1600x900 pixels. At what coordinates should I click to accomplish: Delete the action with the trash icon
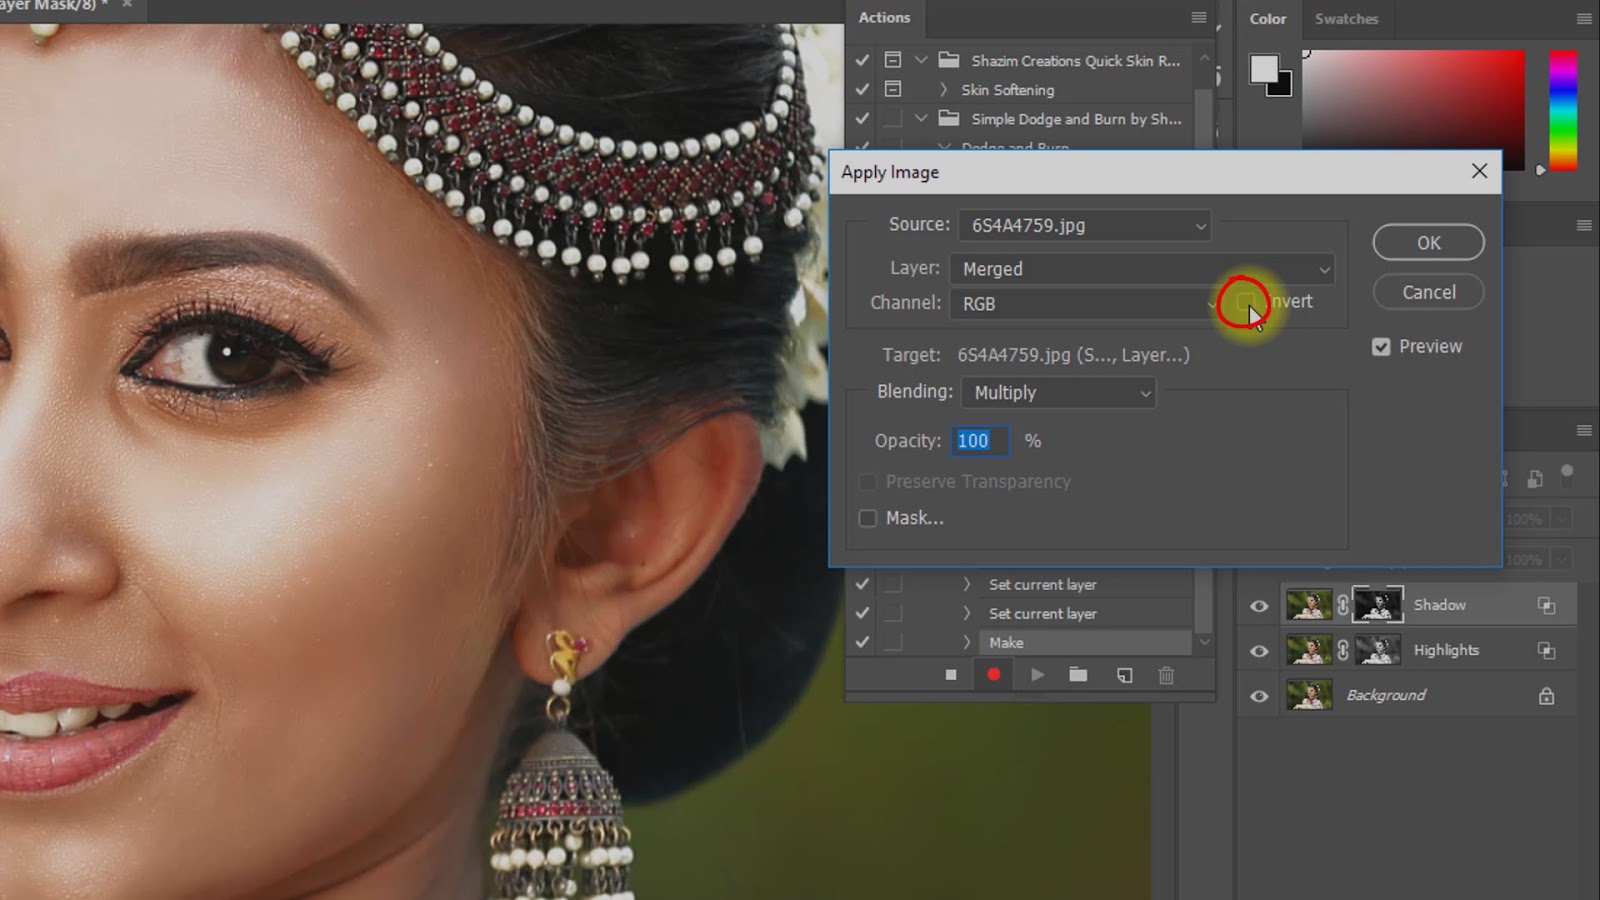[x=1166, y=675]
